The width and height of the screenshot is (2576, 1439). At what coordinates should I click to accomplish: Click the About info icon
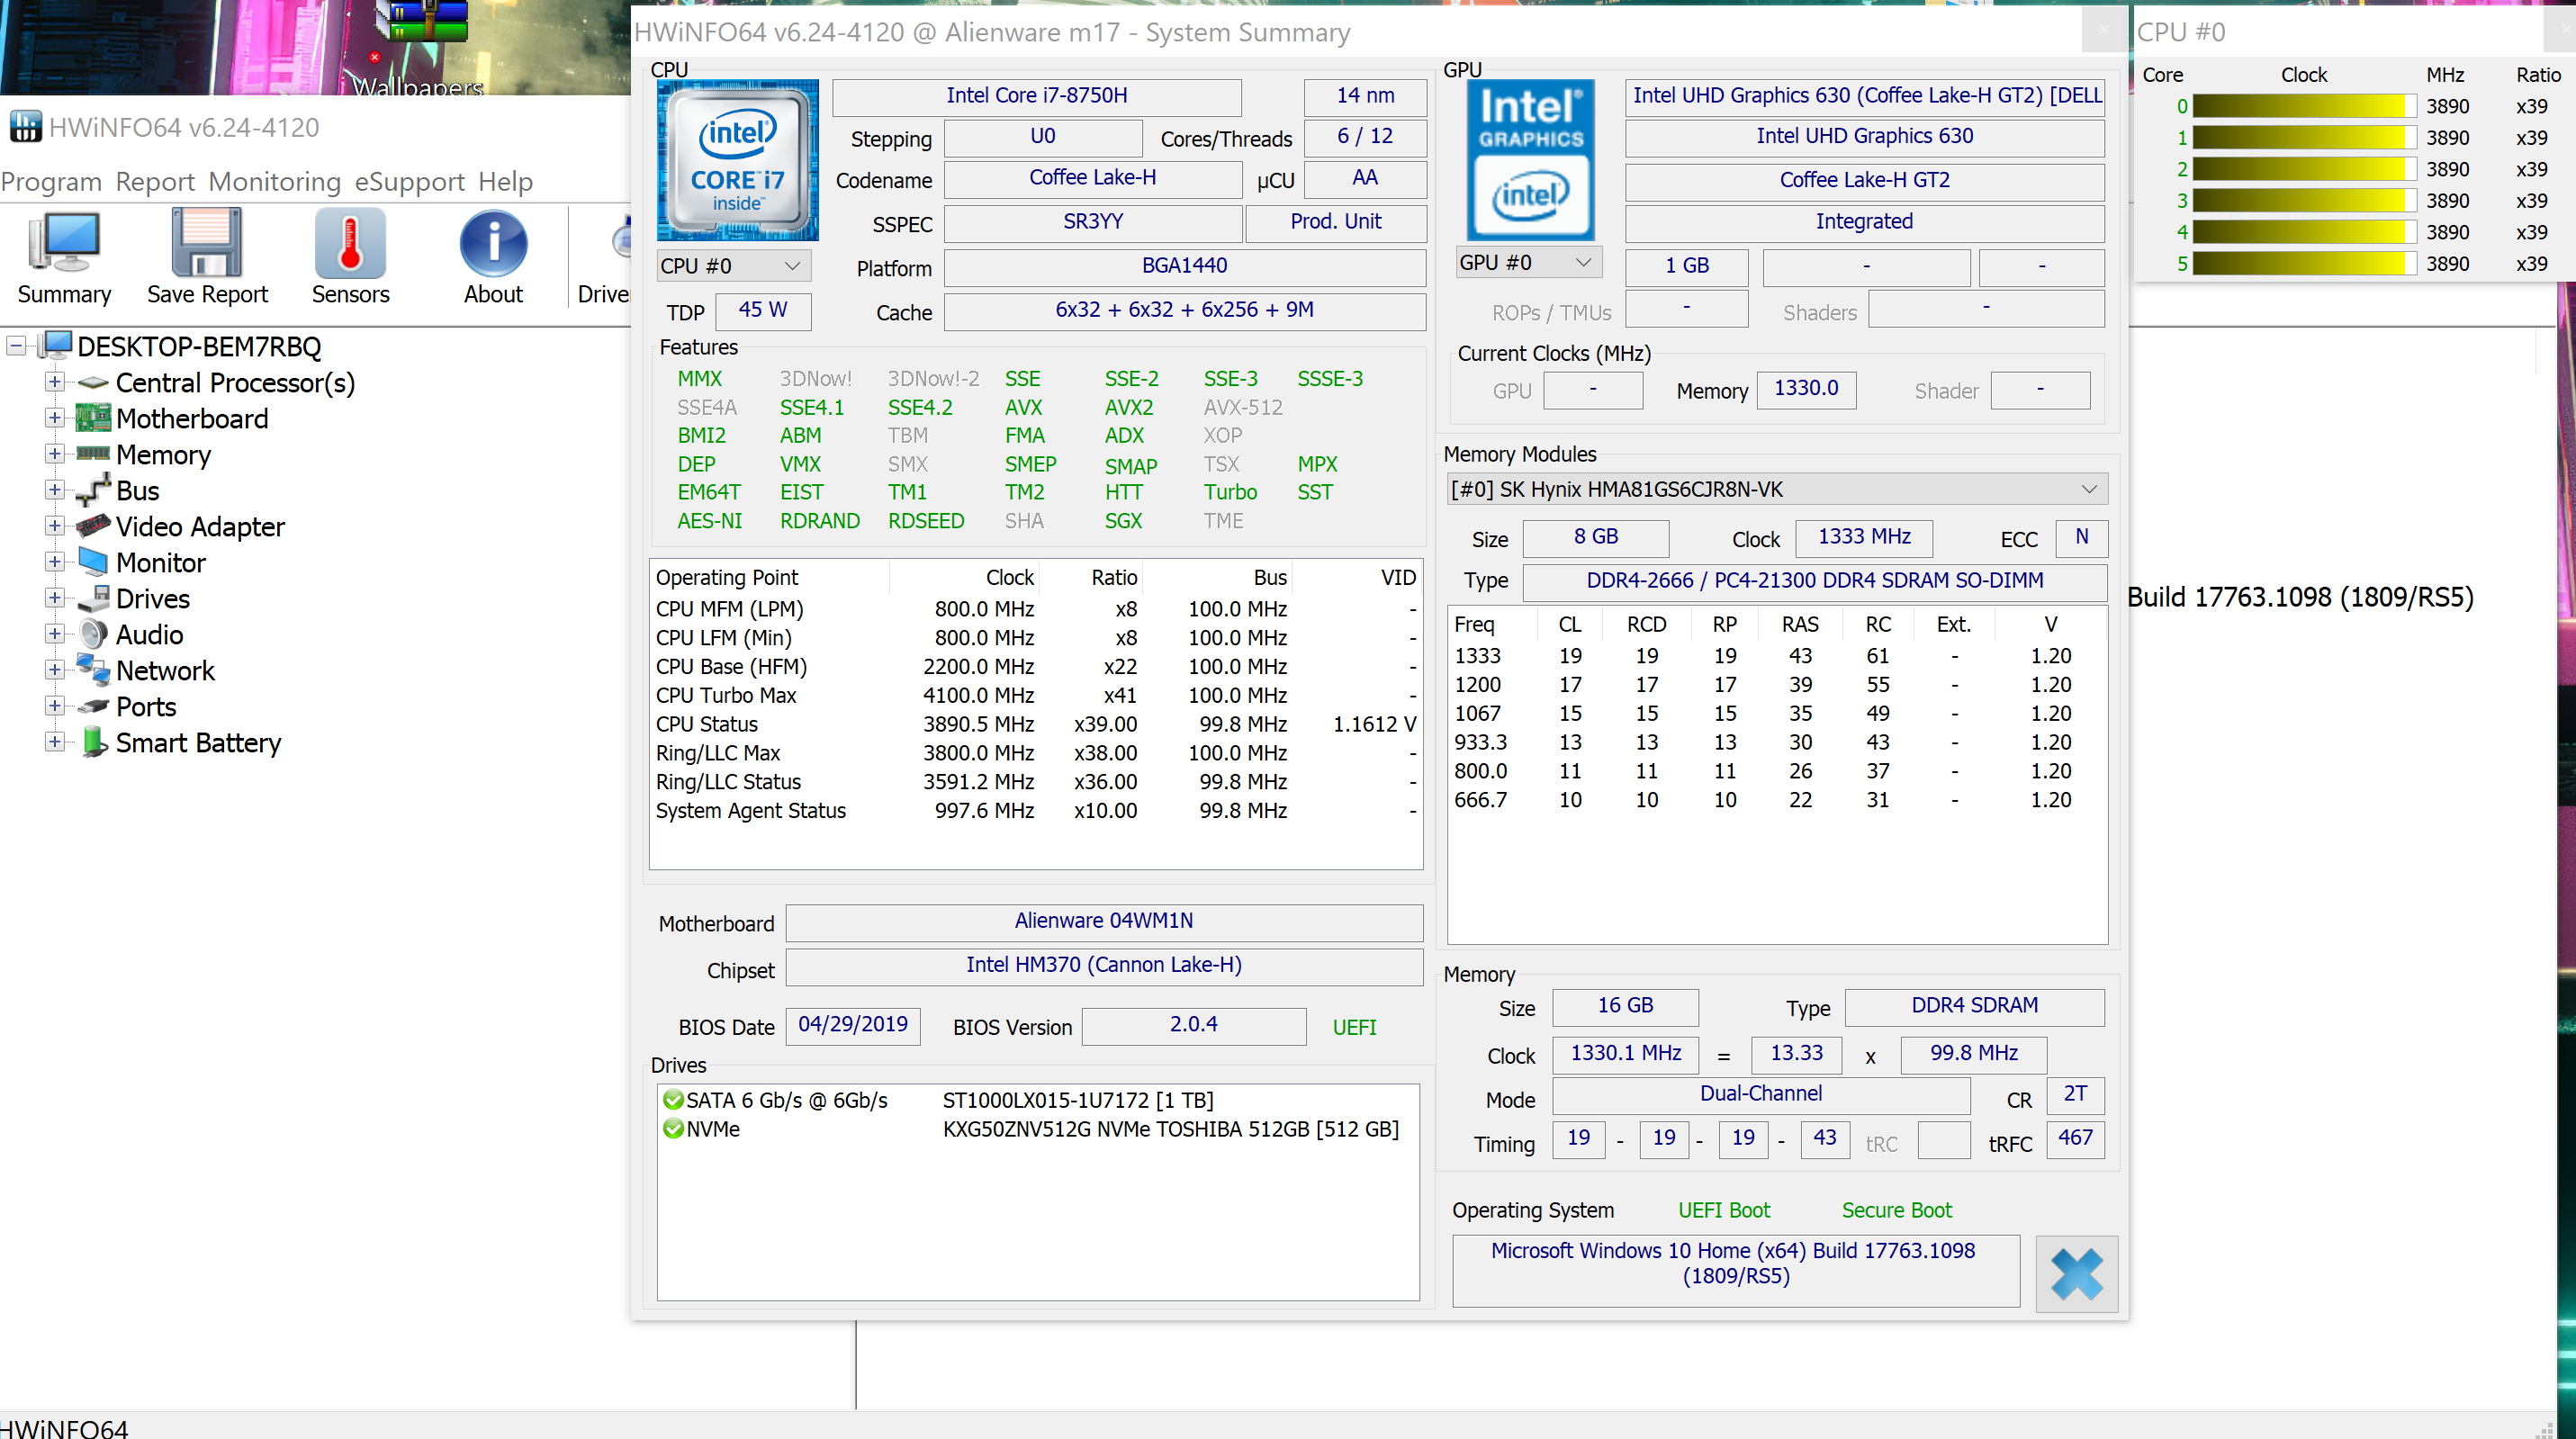(493, 243)
